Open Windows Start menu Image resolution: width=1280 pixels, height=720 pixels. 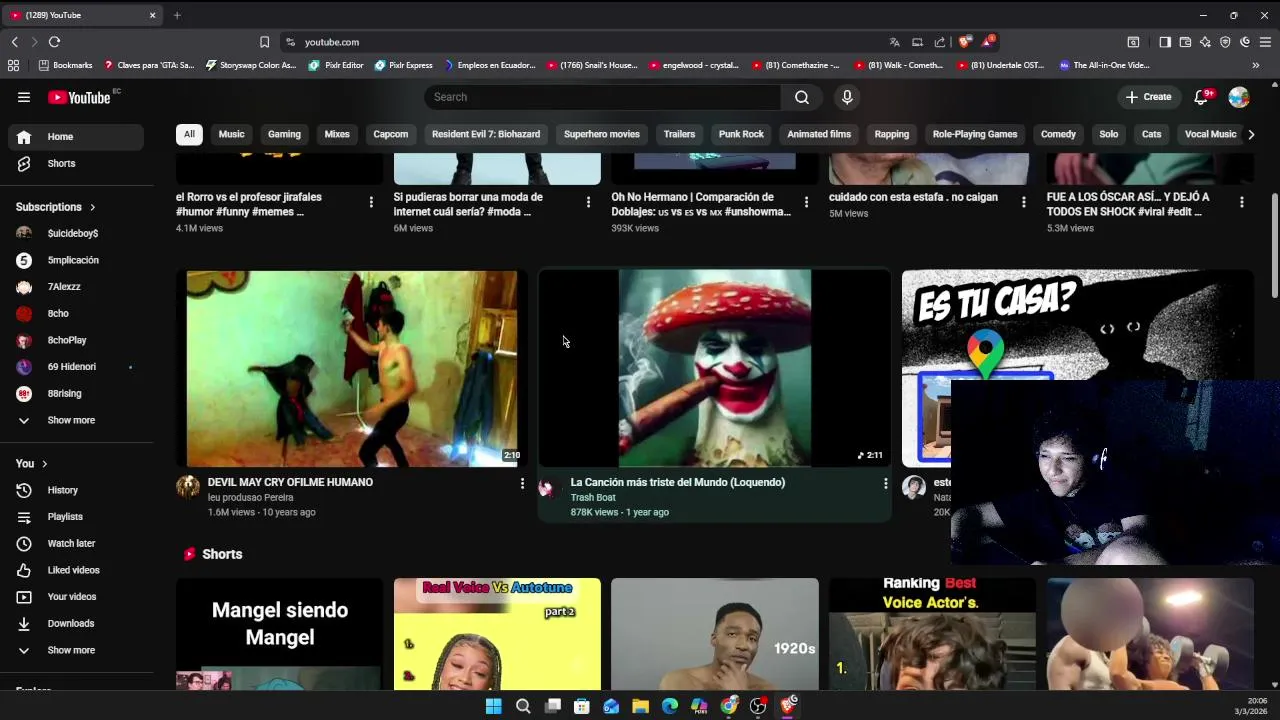click(x=493, y=706)
